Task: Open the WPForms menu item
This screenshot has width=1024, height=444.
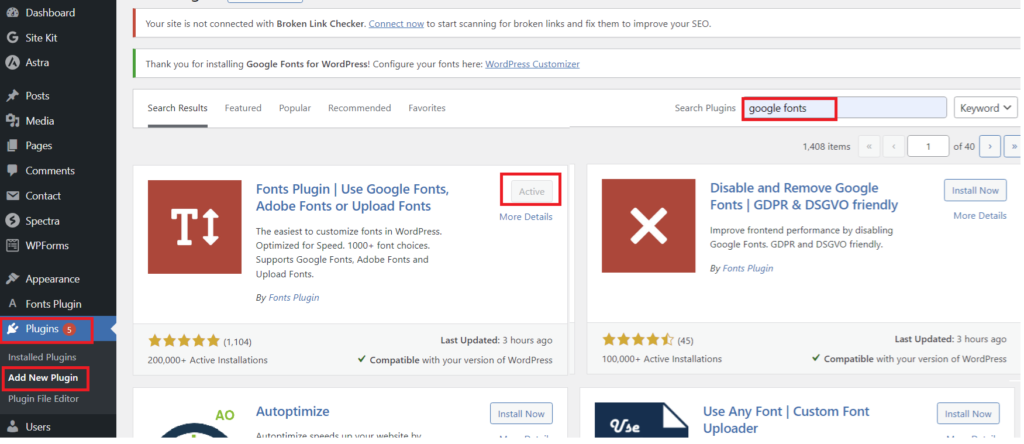Action: pyautogui.click(x=47, y=246)
